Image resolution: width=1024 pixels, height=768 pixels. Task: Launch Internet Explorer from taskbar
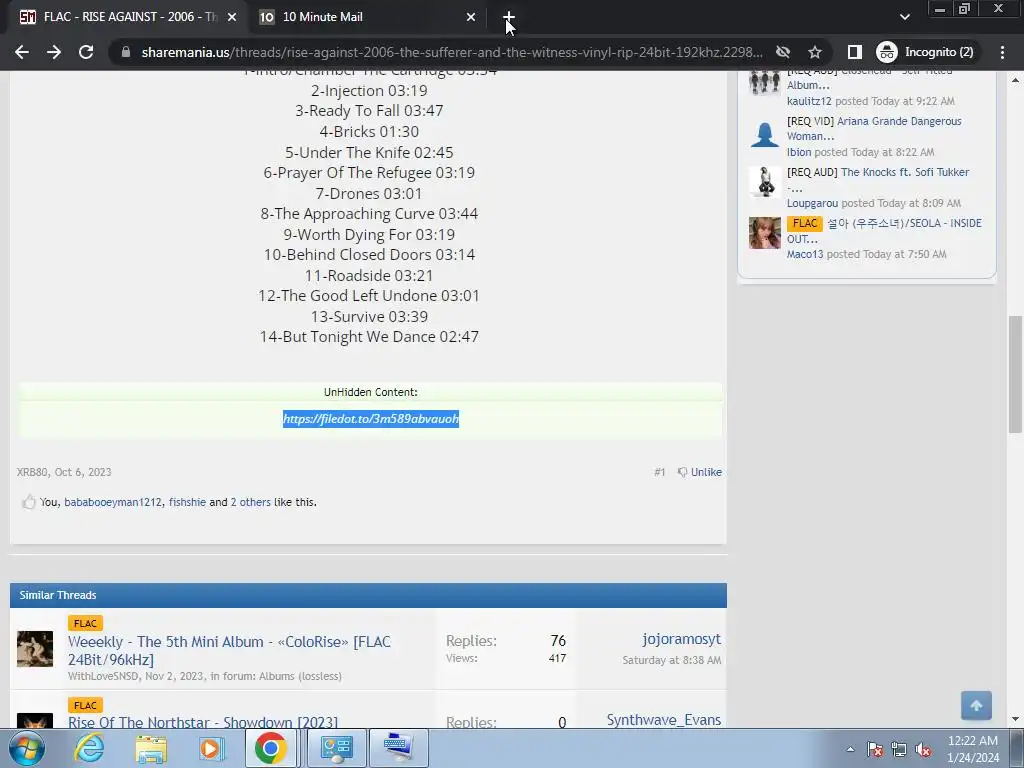(x=89, y=748)
